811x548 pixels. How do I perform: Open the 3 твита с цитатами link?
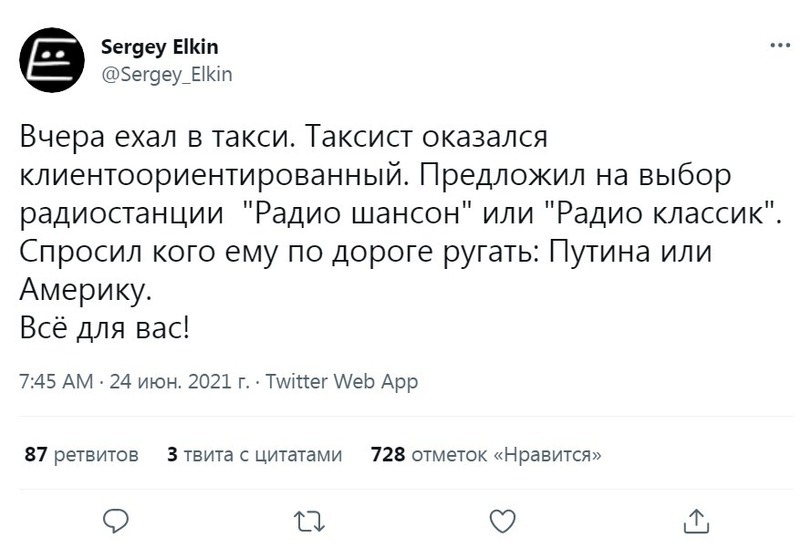[x=255, y=455]
